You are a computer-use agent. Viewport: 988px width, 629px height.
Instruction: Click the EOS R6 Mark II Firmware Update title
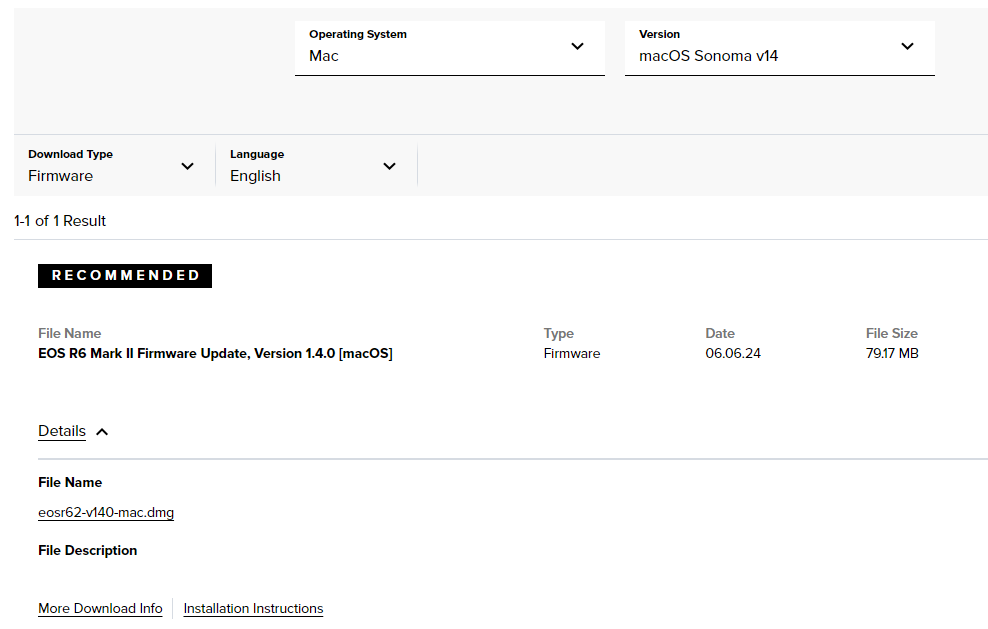[x=215, y=353]
